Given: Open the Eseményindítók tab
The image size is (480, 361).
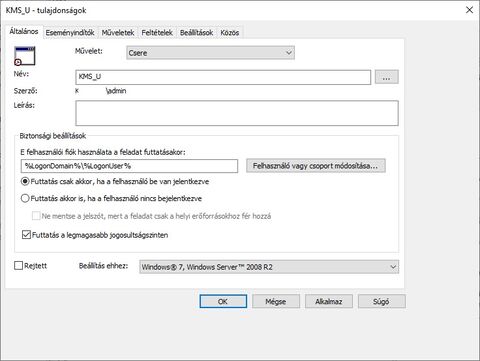Looking at the screenshot, I should [x=70, y=33].
